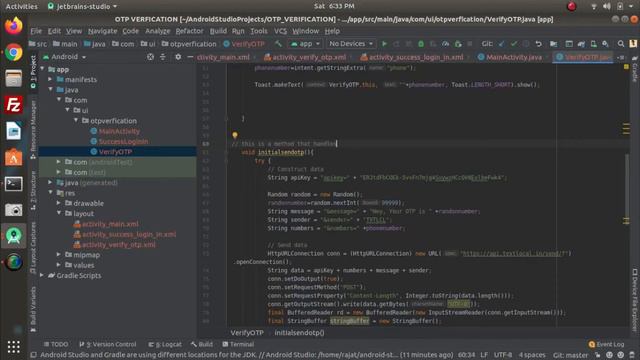Open Terminal app from the Ubuntu dock

tap(13, 184)
